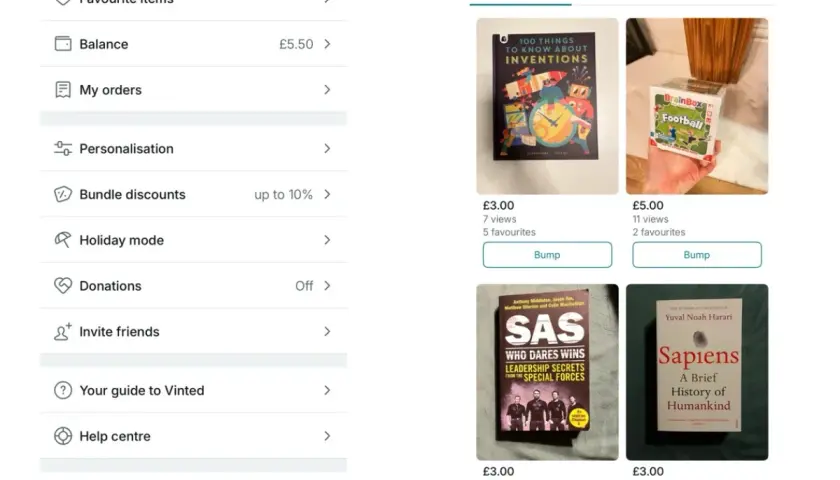Open the SAS Who Dares Wins photo
The width and height of the screenshot is (840, 480).
pos(547,372)
